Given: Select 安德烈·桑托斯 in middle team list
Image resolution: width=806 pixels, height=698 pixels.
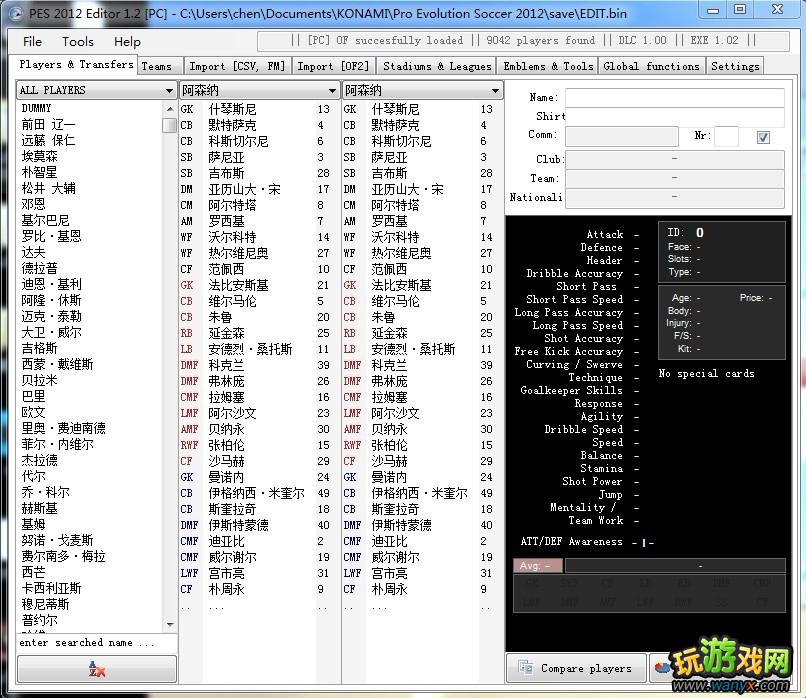Looking at the screenshot, I should 250,349.
